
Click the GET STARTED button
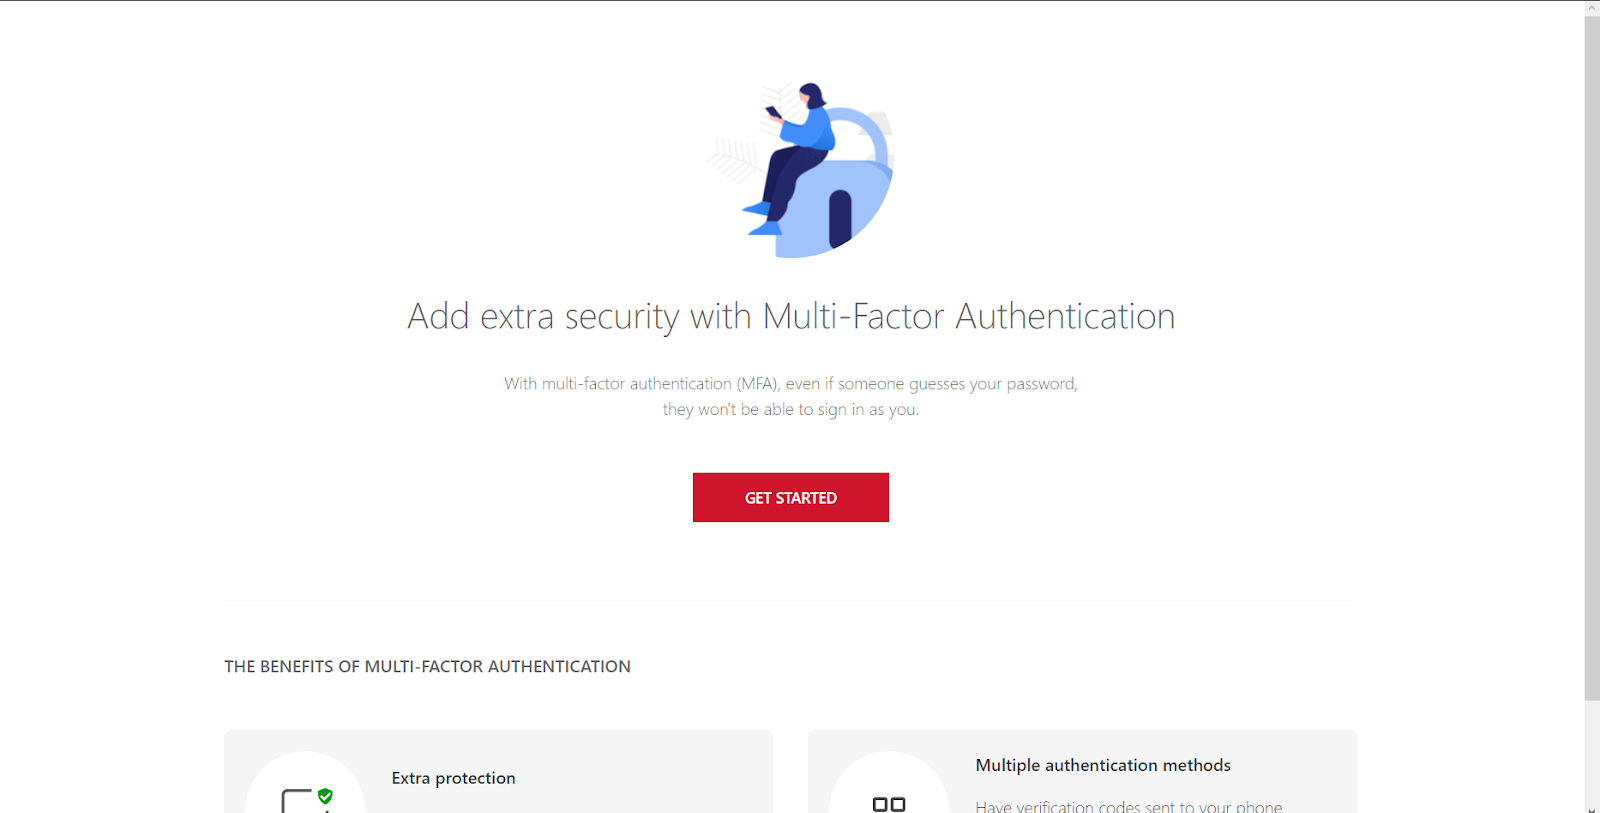(x=790, y=497)
